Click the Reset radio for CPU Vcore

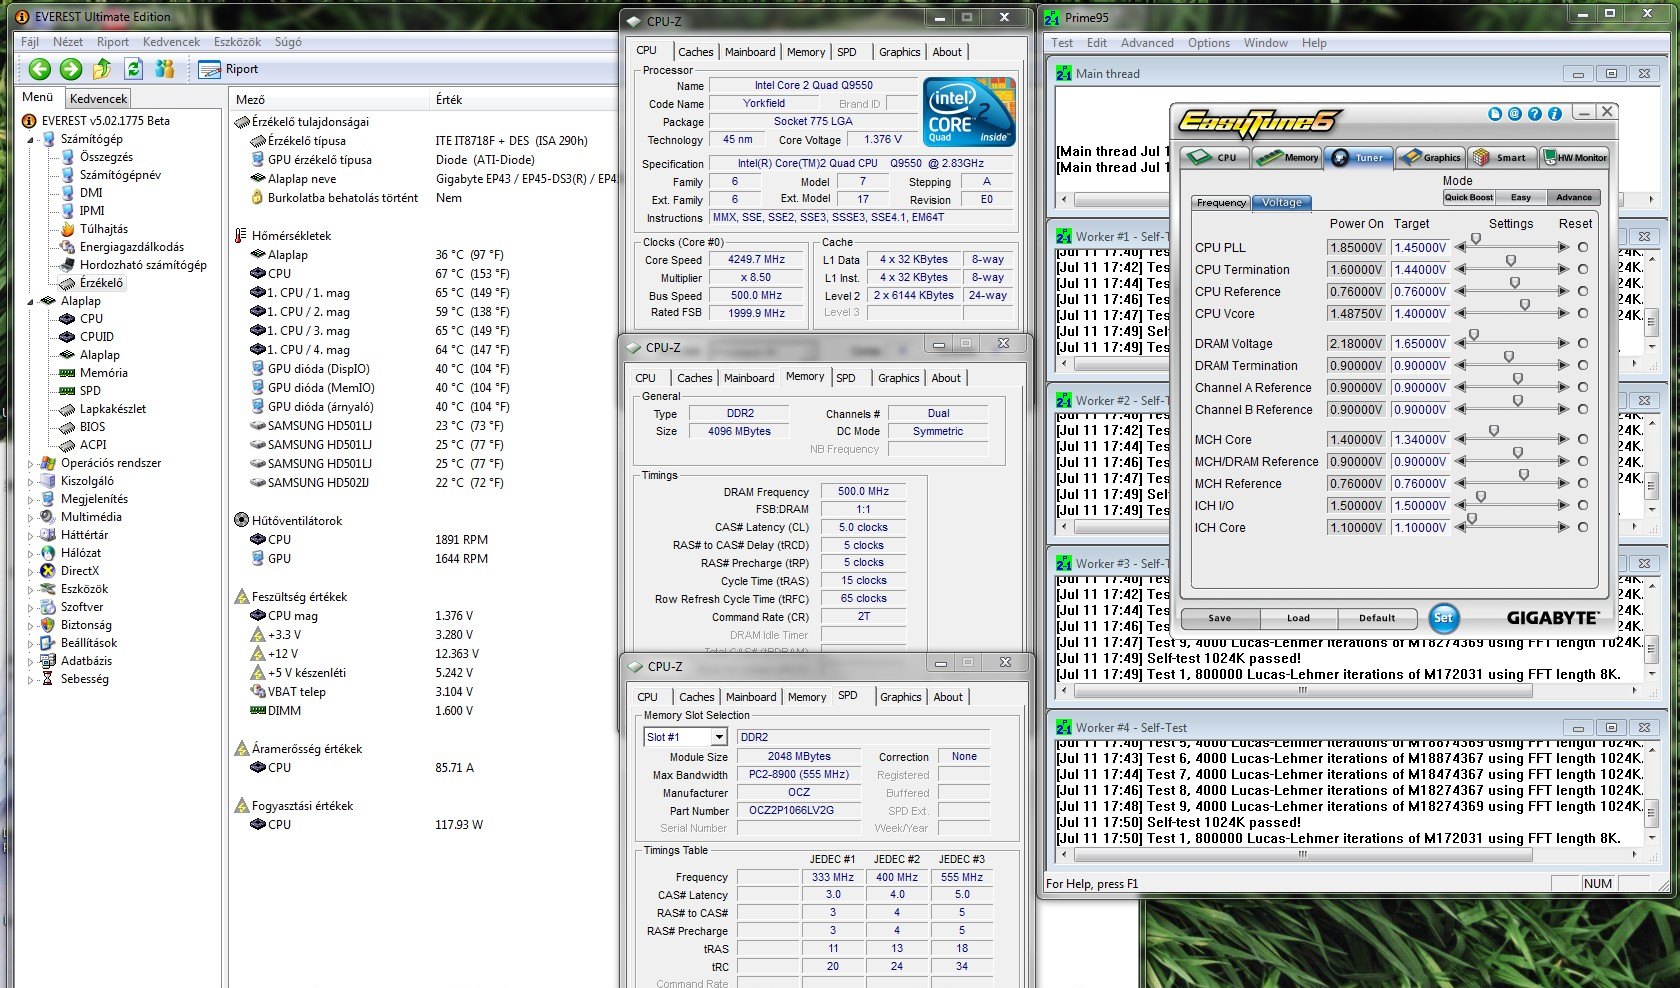pos(1583,313)
